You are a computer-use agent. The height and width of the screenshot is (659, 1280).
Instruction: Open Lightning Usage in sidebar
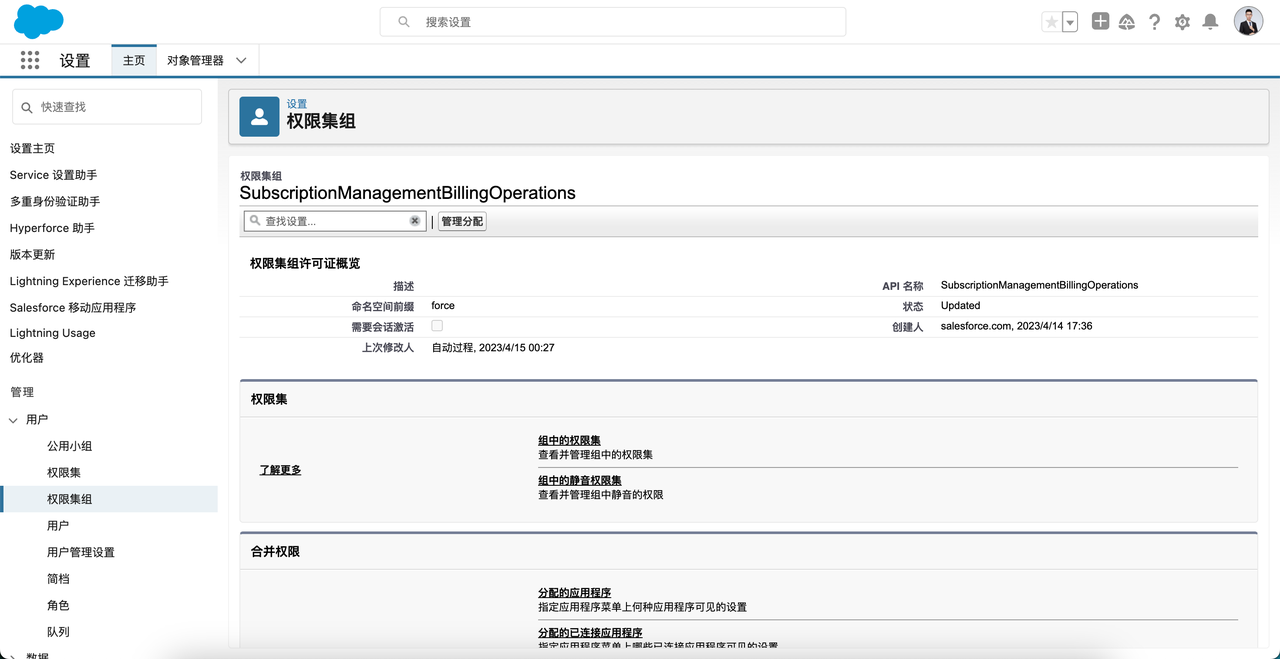coord(53,333)
